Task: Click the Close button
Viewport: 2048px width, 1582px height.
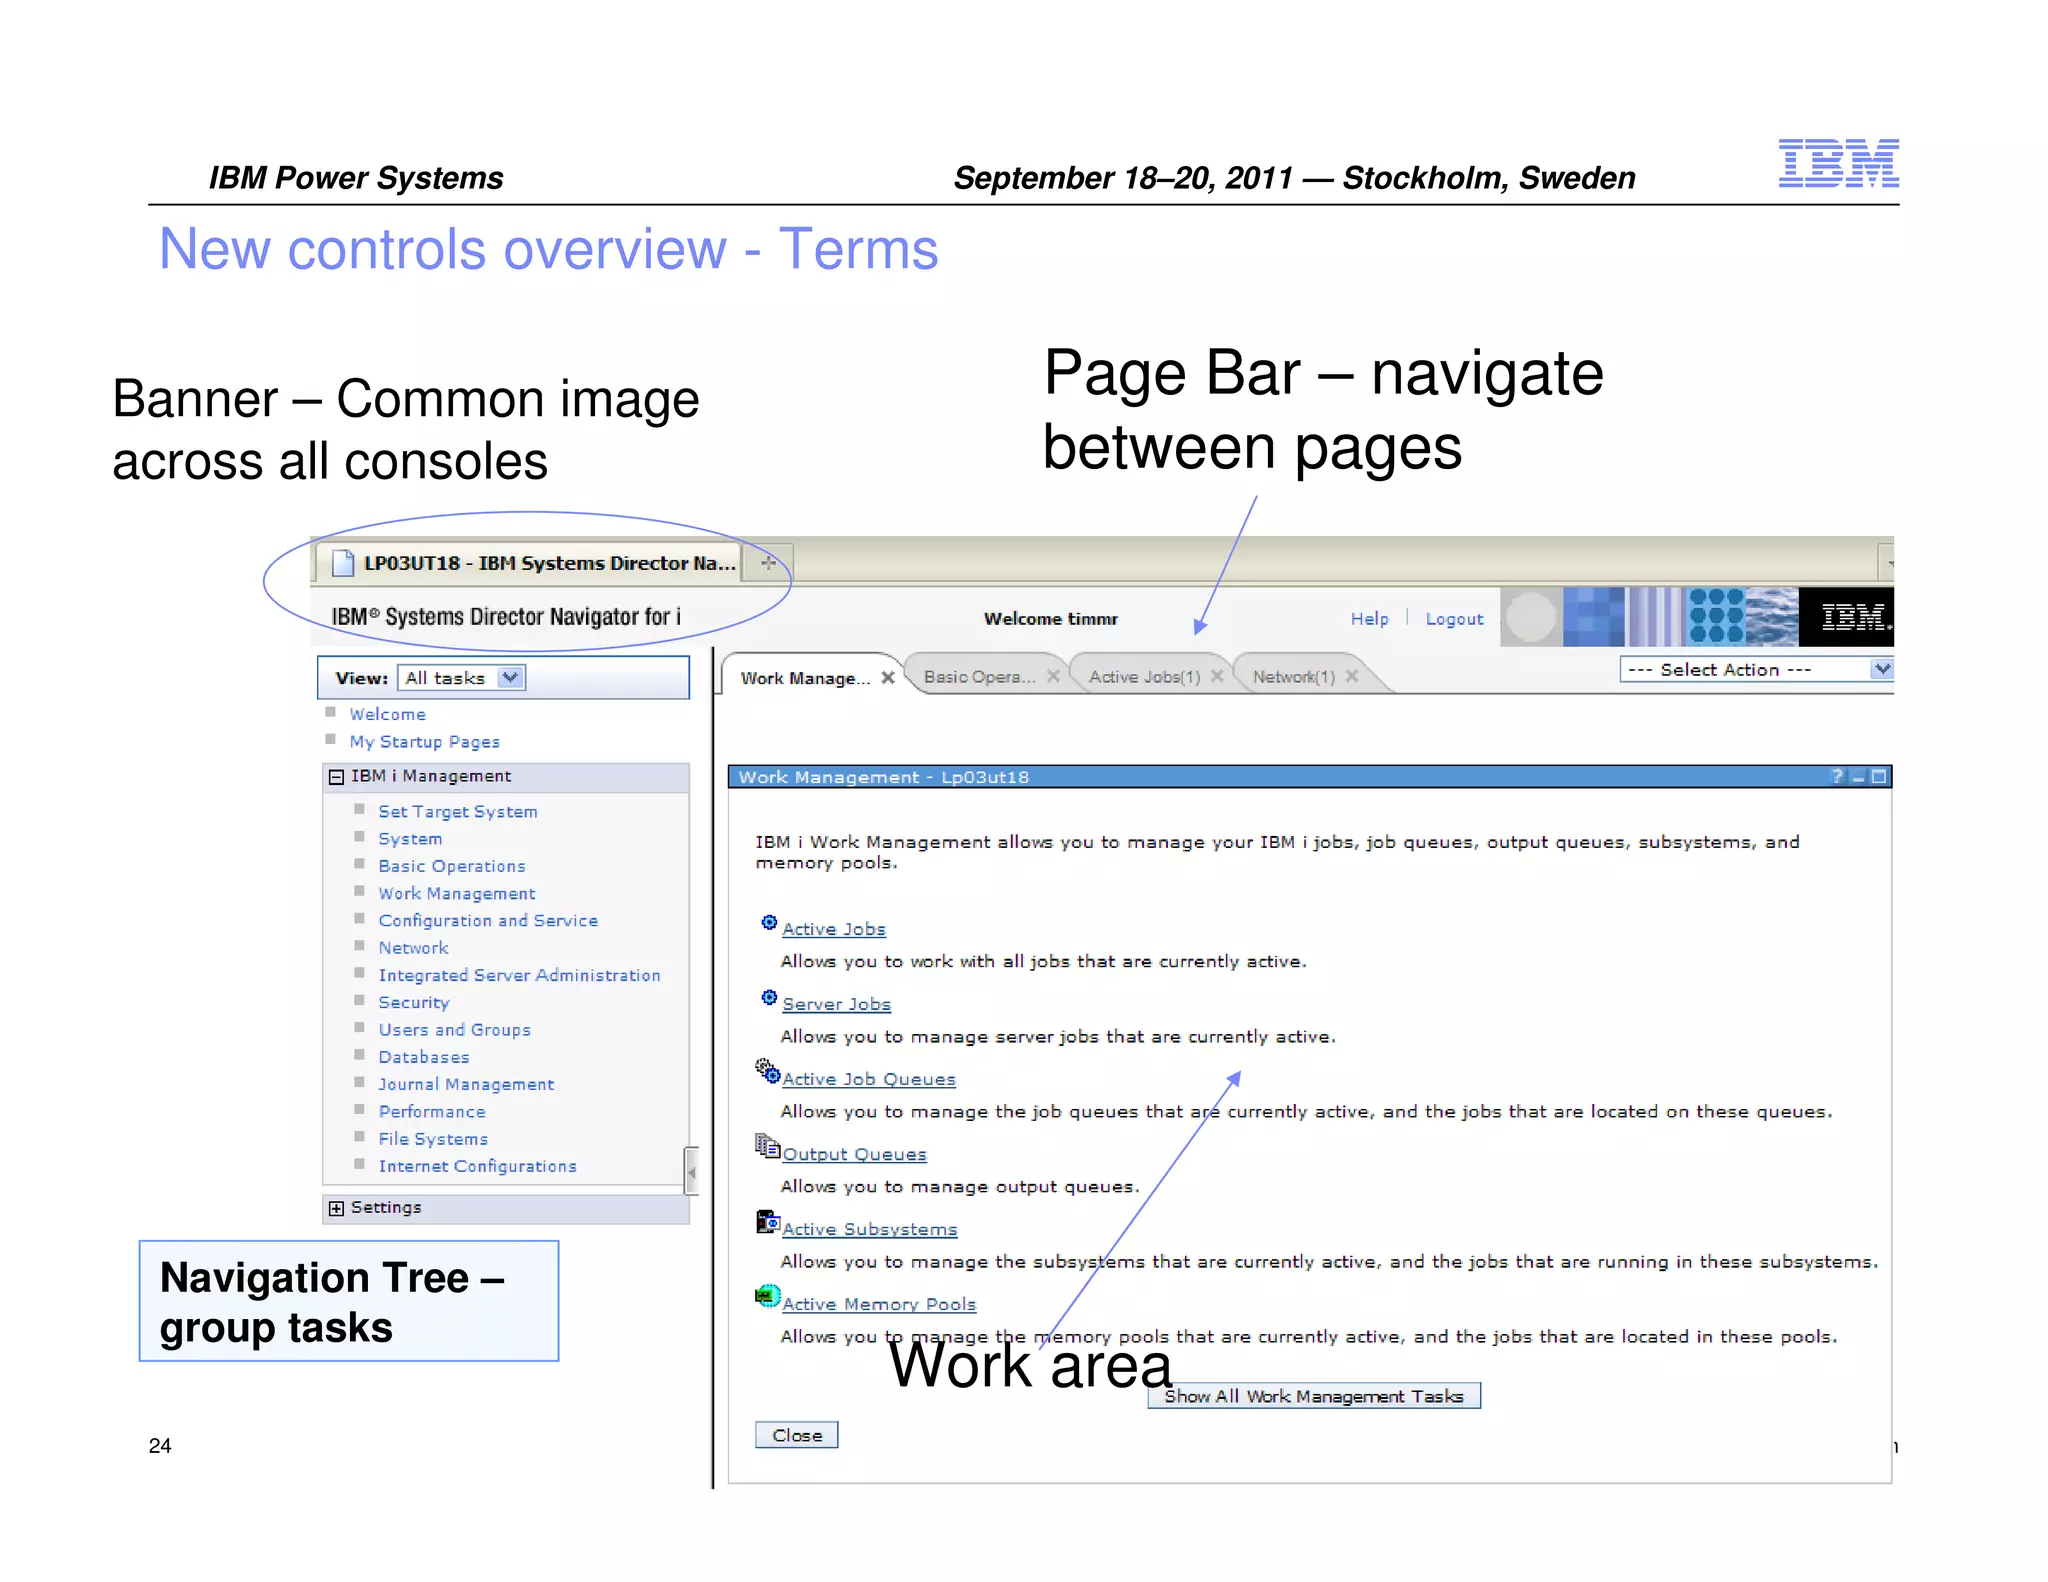Action: (x=797, y=1435)
